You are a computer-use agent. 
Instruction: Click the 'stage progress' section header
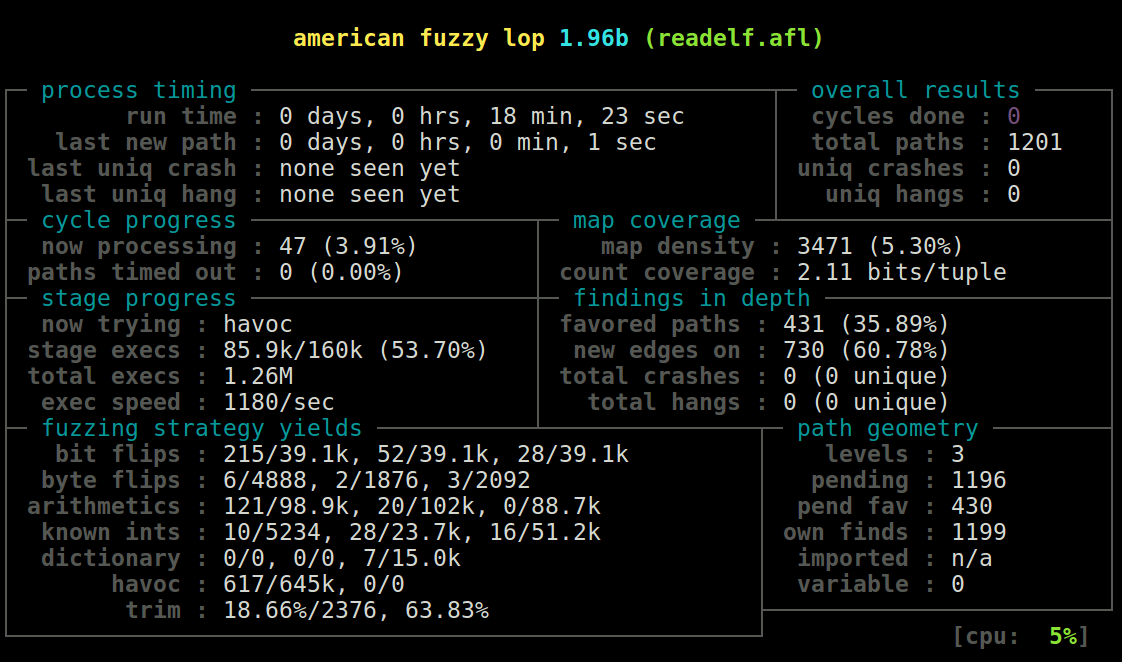139,298
